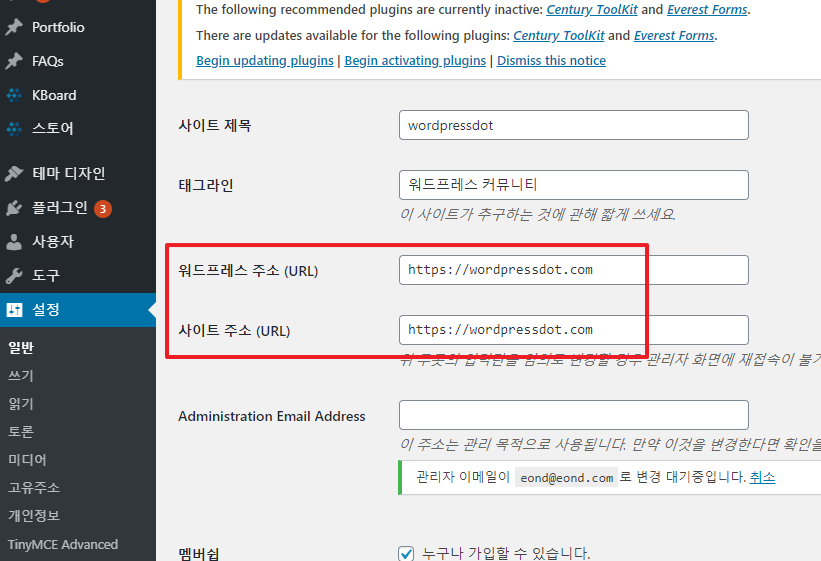Click the 워드프레스 주소 (URL) label
Image resolution: width=821 pixels, height=561 pixels.
tap(248, 271)
